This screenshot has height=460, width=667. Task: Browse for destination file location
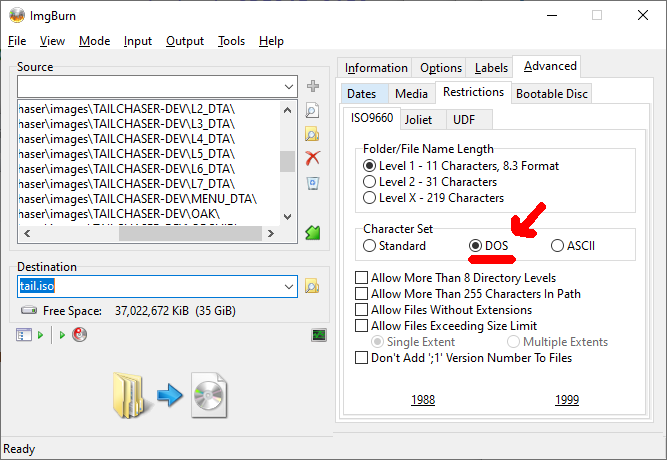(313, 287)
